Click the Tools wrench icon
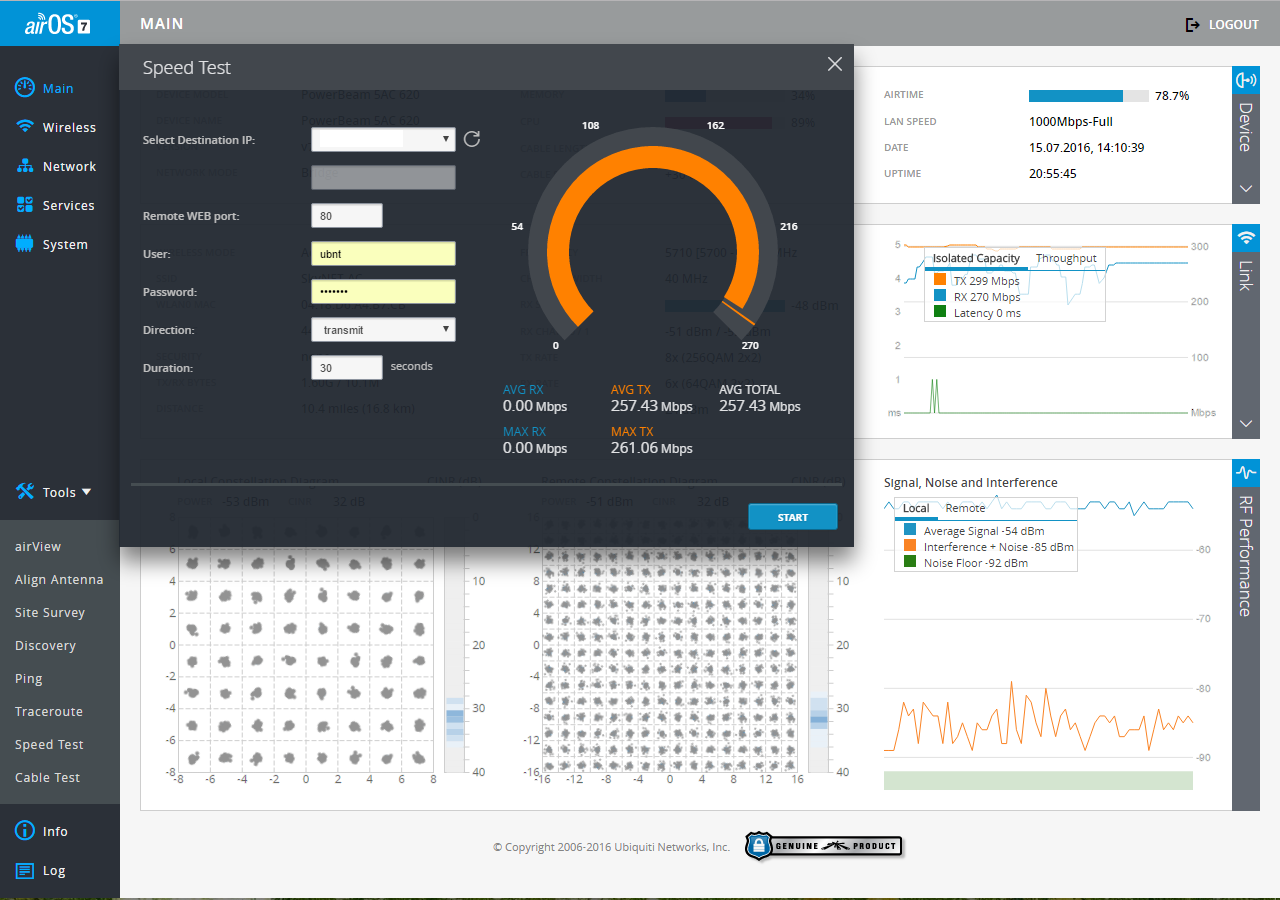Screen dimensions: 1280x900 point(25,491)
